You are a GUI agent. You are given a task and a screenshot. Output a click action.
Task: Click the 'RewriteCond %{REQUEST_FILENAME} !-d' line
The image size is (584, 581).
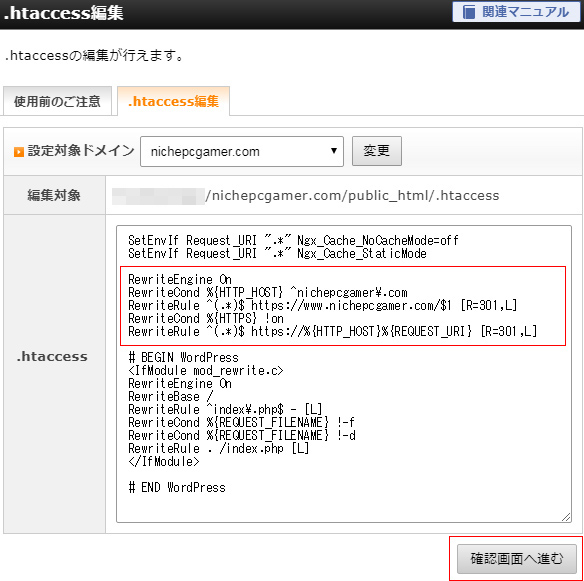[x=242, y=435]
